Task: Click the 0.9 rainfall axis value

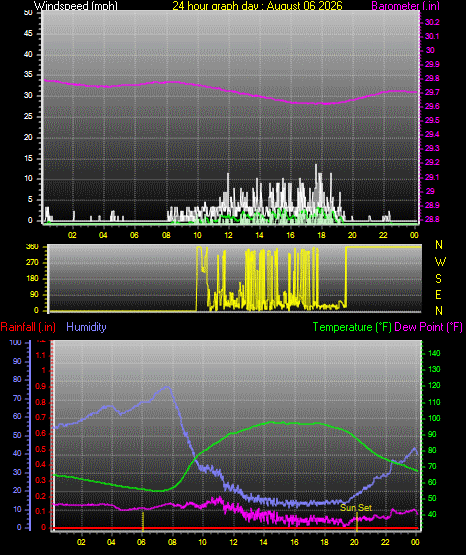Action: pos(41,387)
